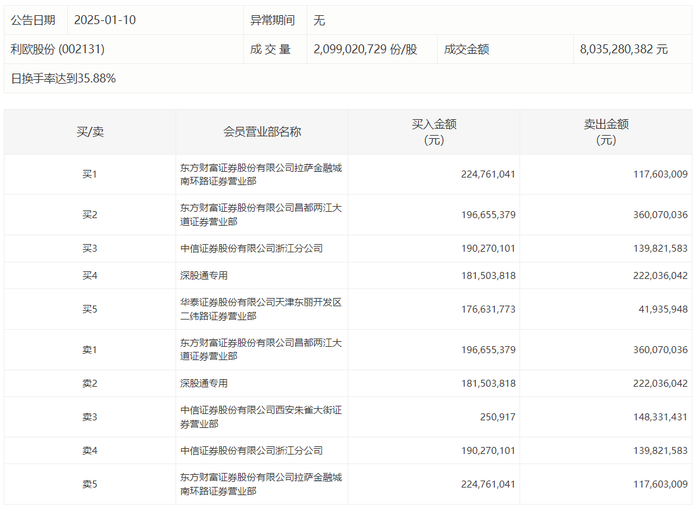Select the 买5 row label
Image resolution: width=700 pixels, height=511 pixels.
(x=90, y=309)
